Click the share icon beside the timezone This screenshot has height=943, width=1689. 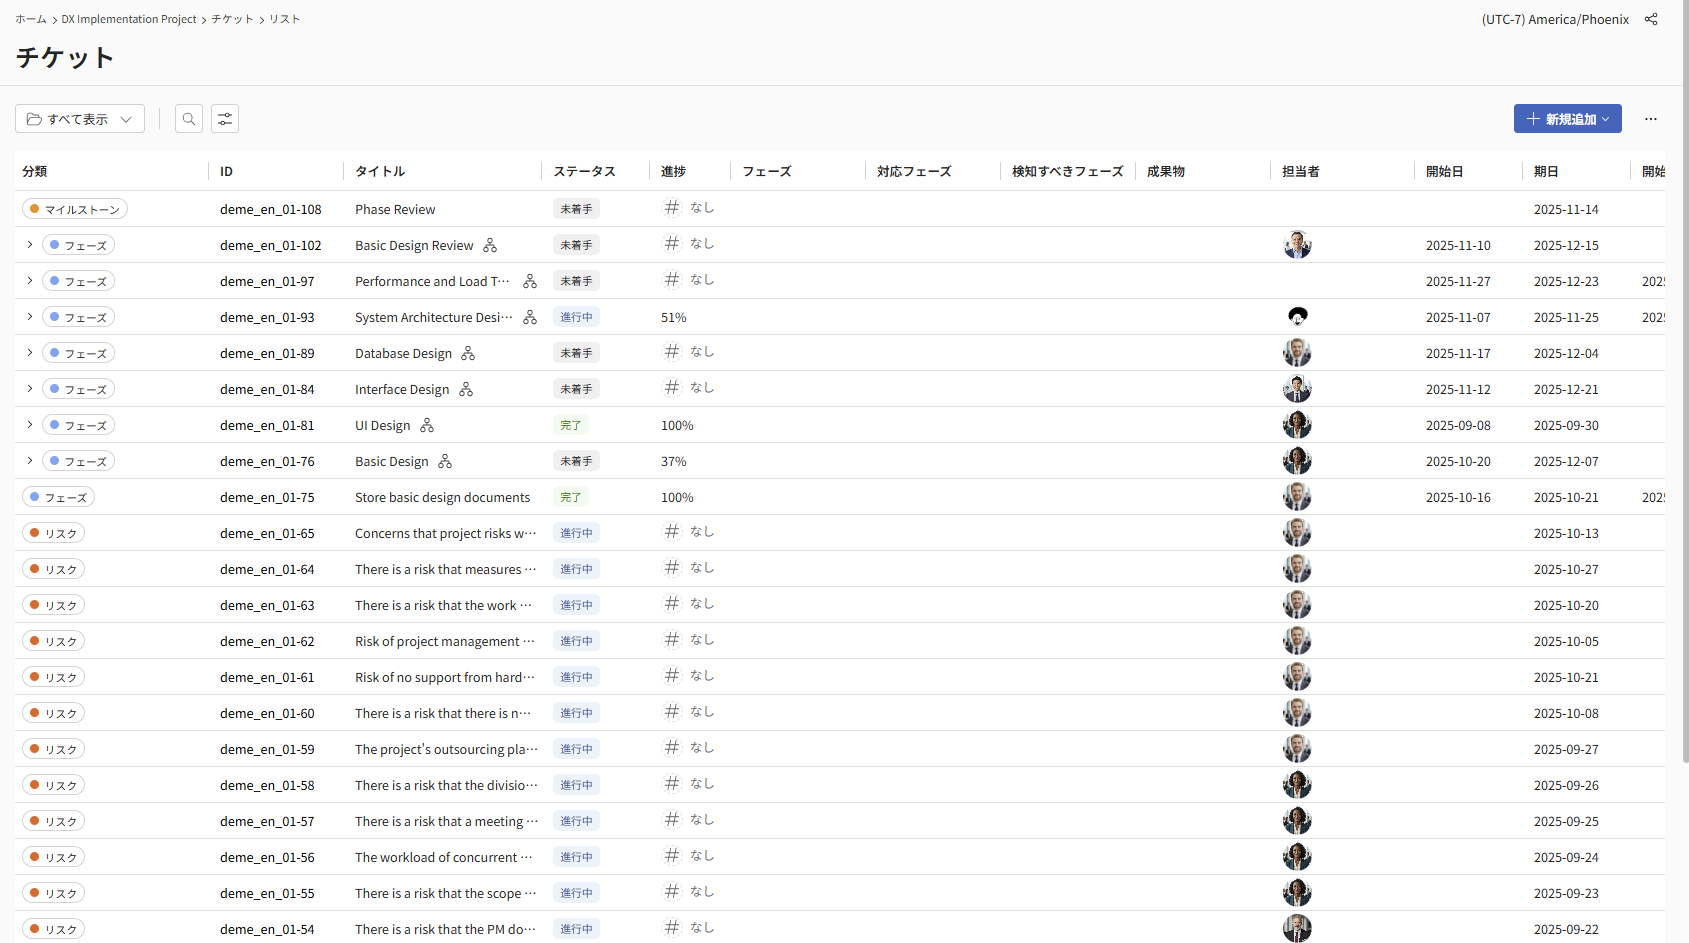pyautogui.click(x=1651, y=19)
